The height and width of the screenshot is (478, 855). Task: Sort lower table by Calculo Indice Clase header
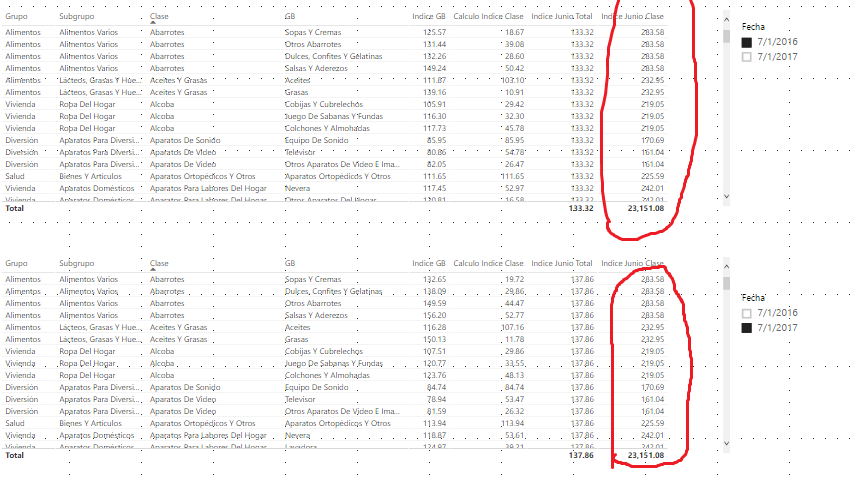(488, 263)
